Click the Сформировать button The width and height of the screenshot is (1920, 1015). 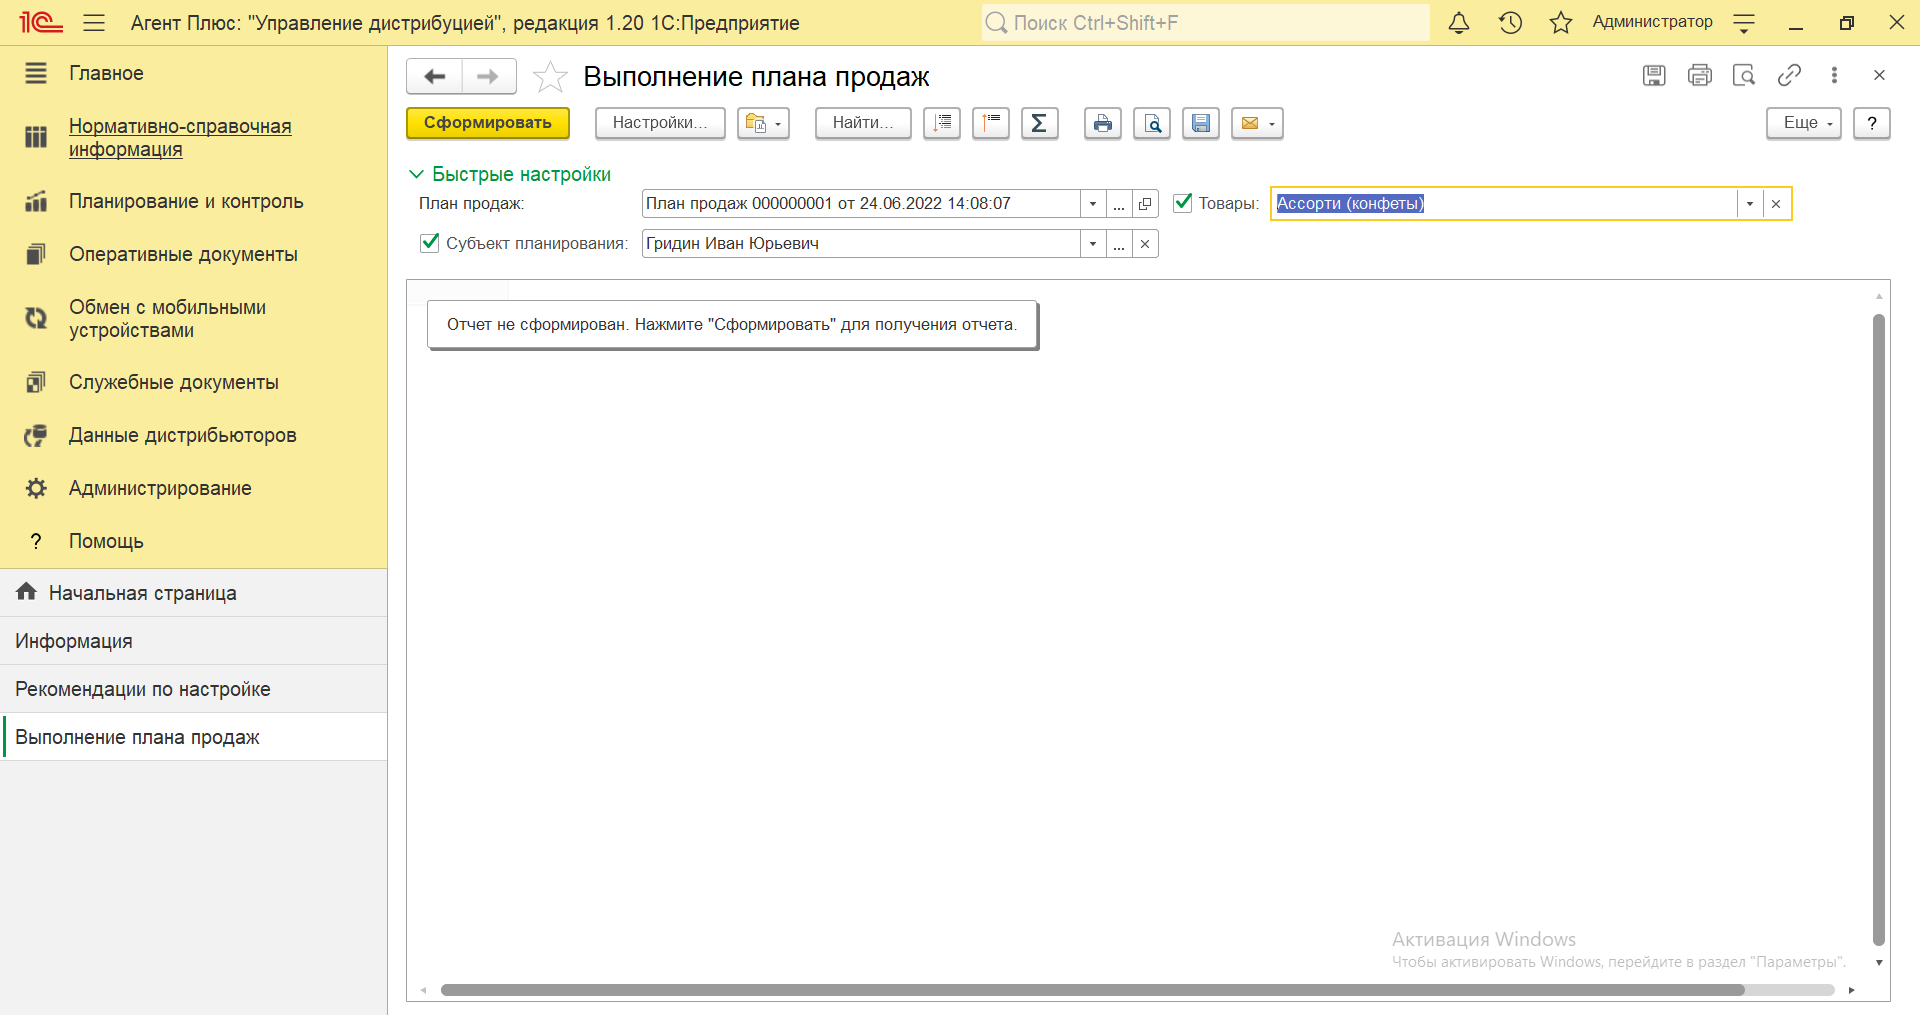(x=488, y=123)
